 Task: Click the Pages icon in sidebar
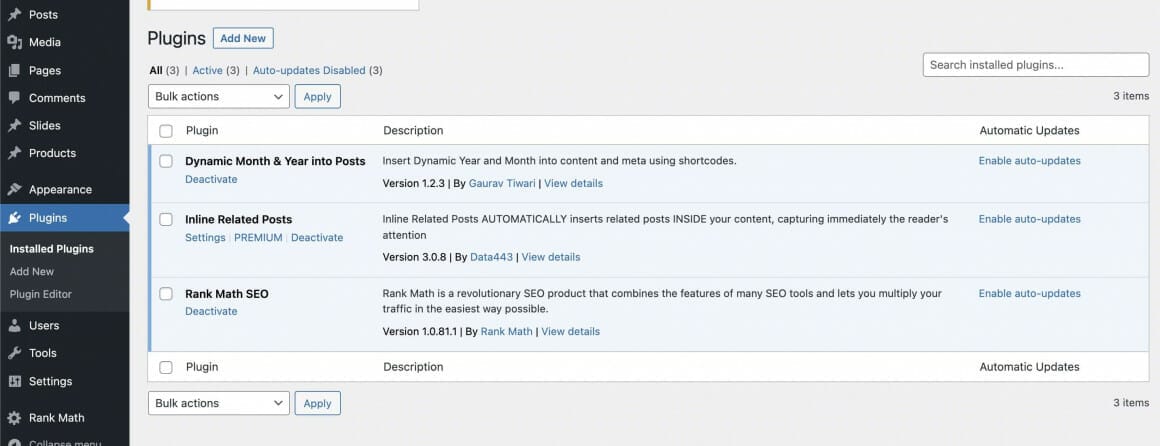pos(15,71)
